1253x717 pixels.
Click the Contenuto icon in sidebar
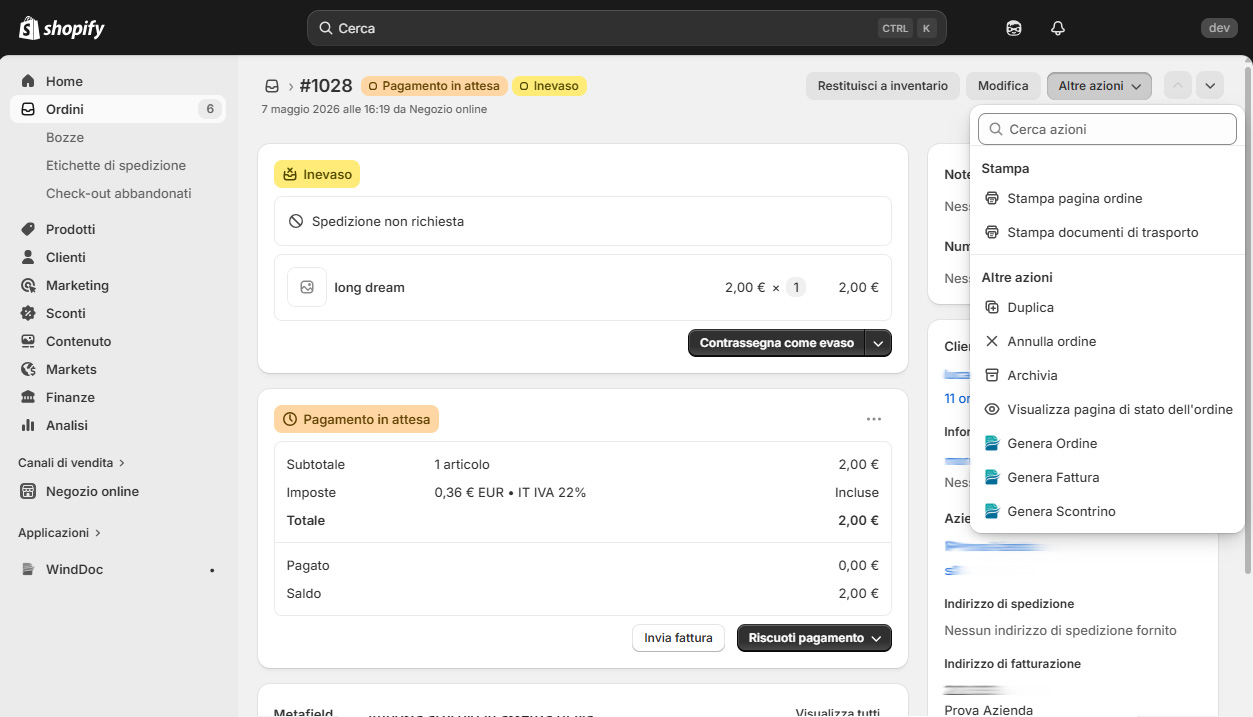[28, 341]
